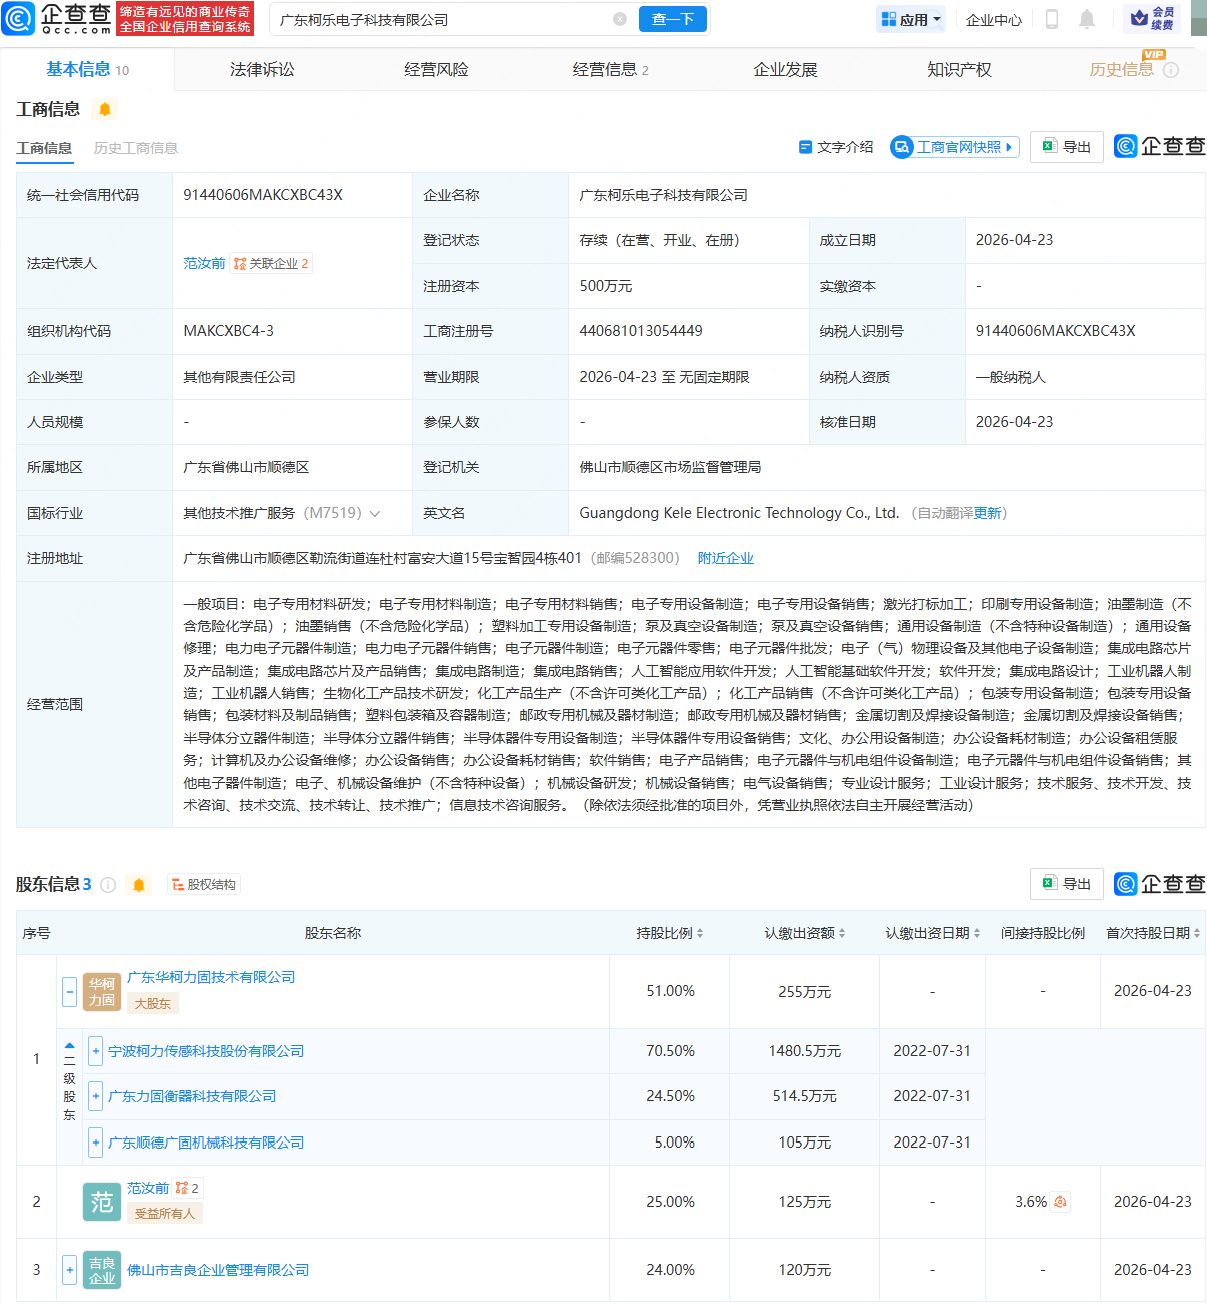Click the 500万元 registered capital value
This screenshot has width=1207, height=1305.
[606, 286]
